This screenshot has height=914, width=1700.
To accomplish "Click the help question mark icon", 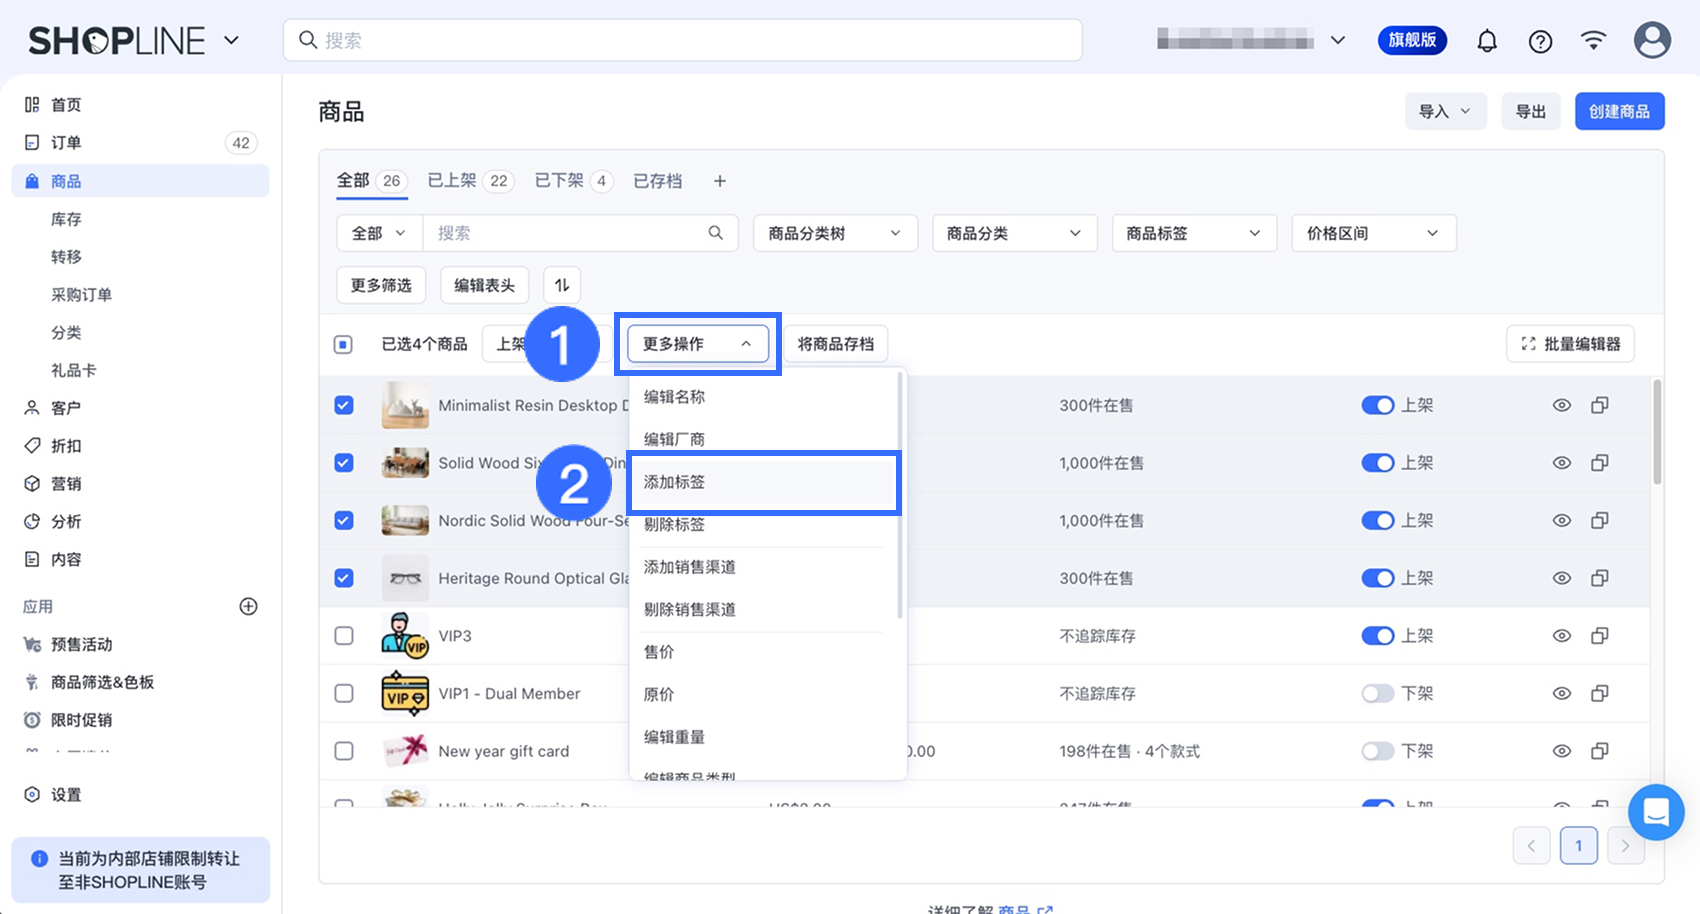I will [1540, 41].
